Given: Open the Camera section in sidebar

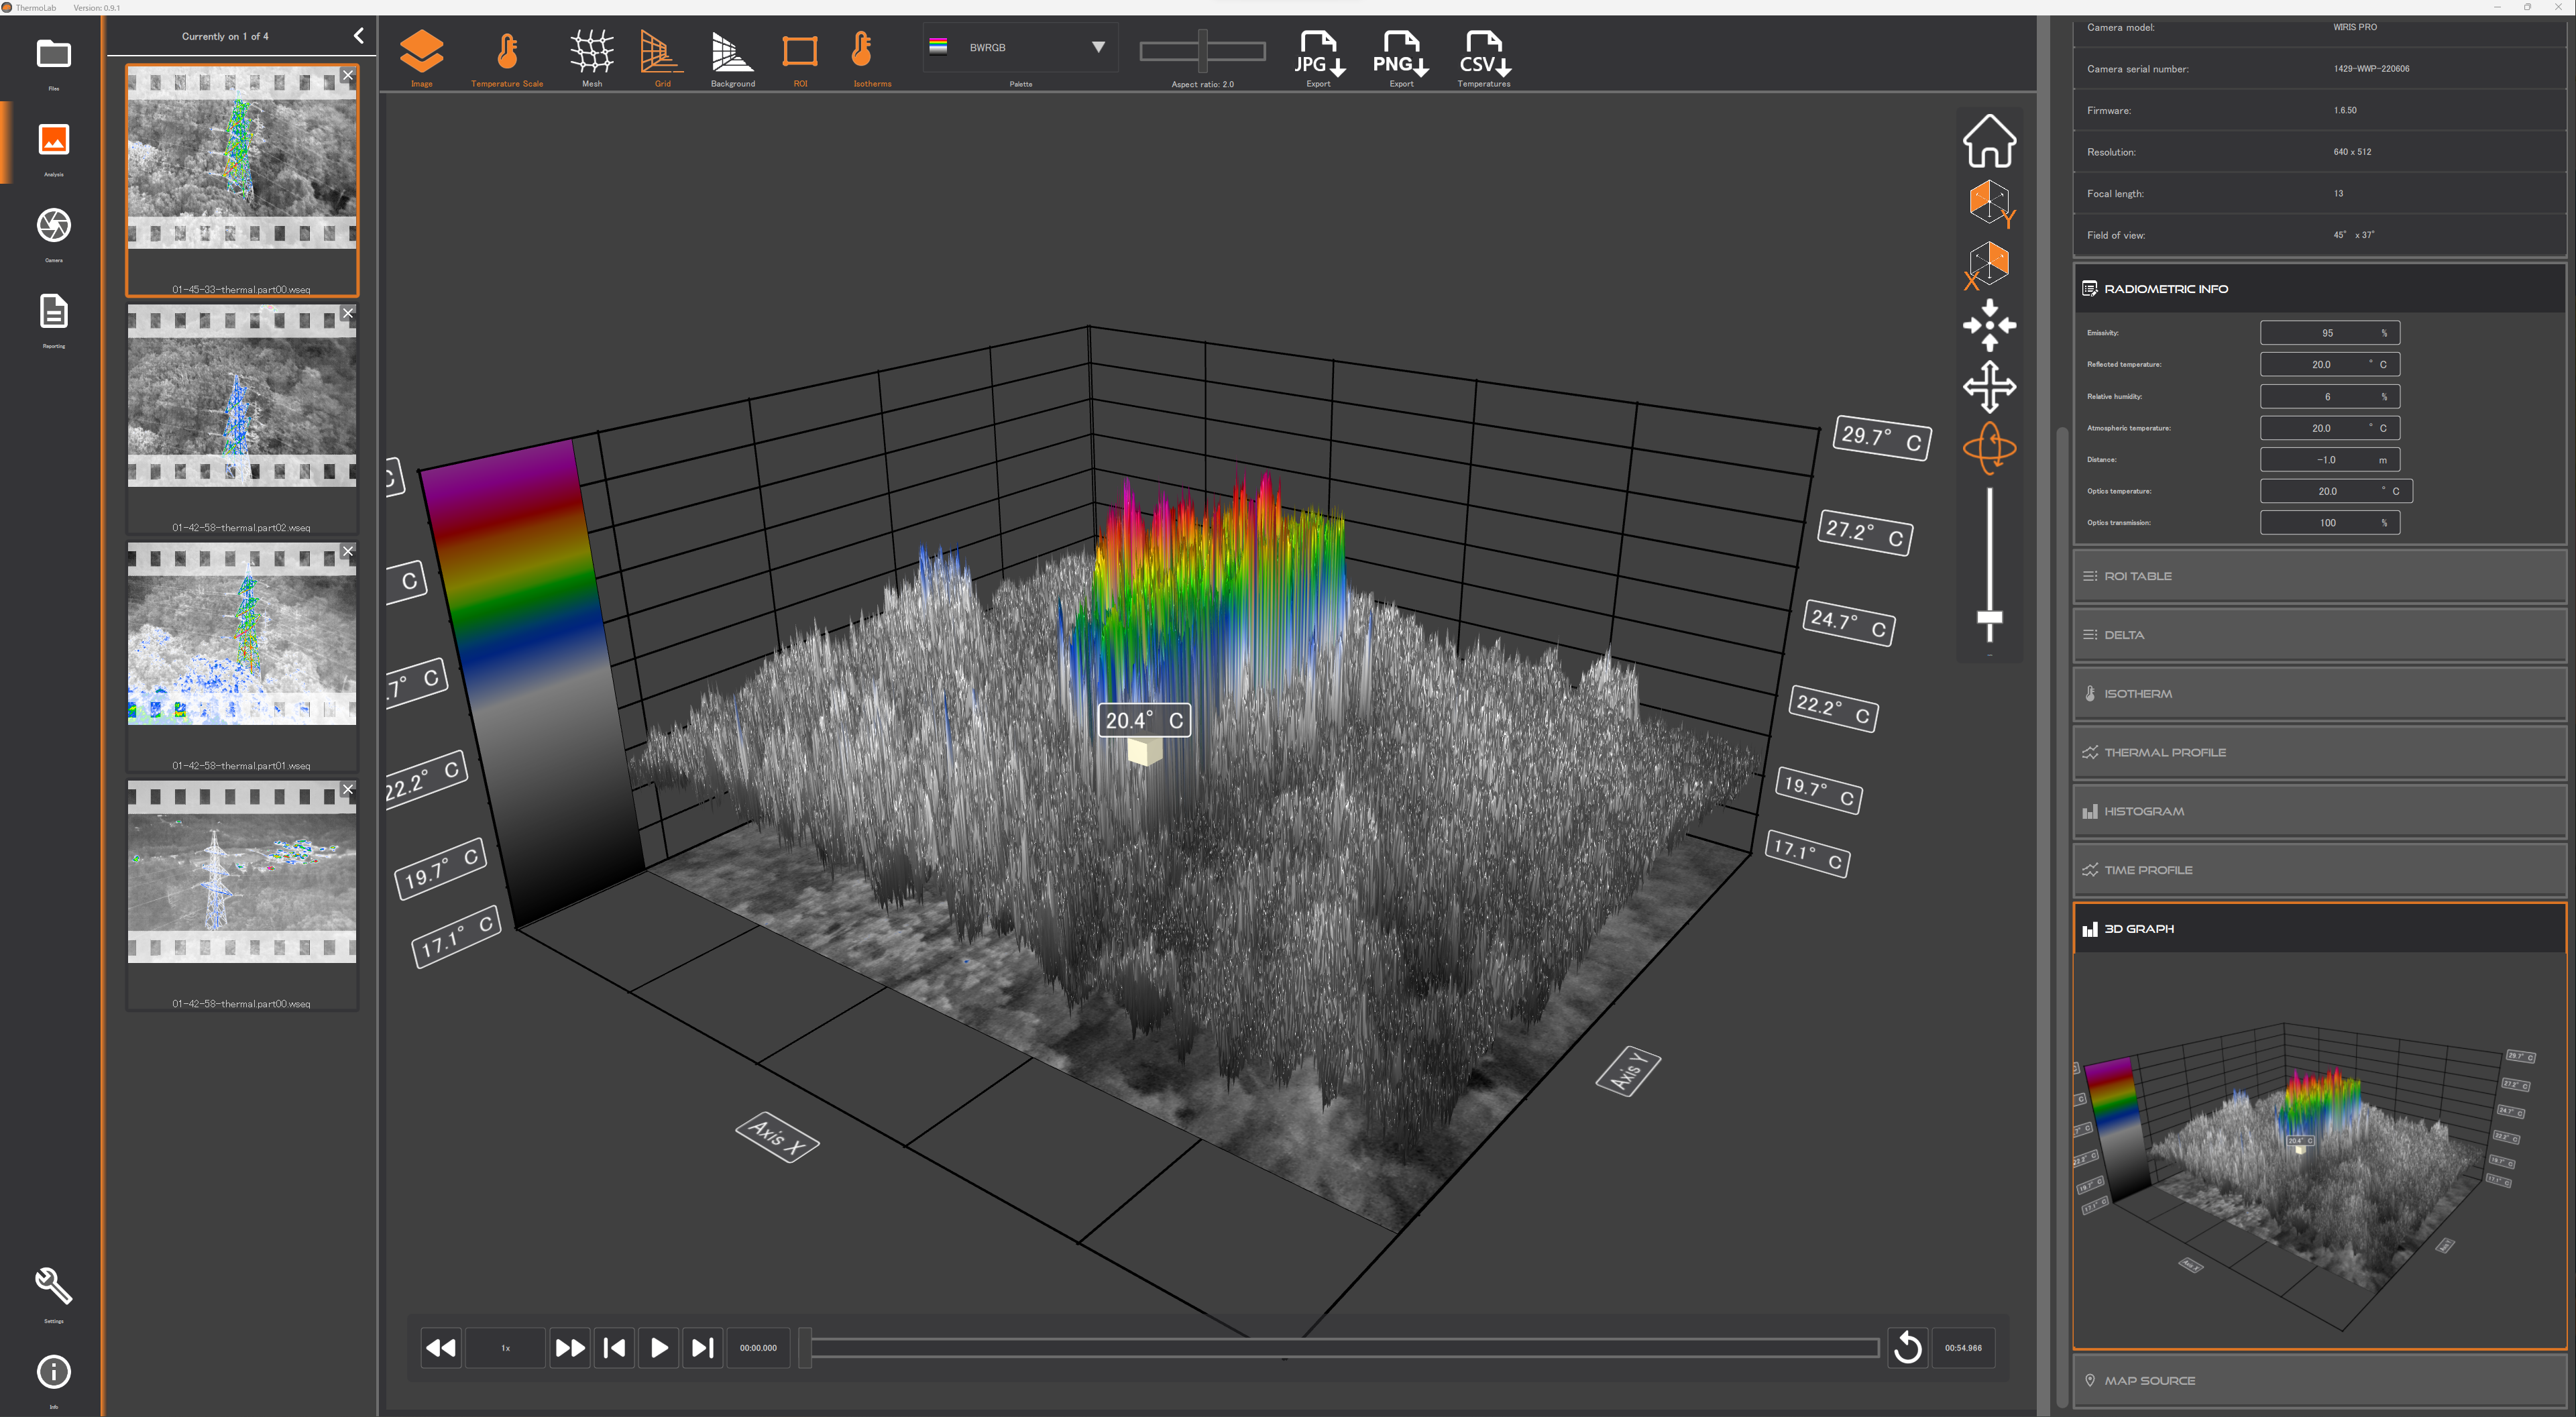Looking at the screenshot, I should click(x=54, y=227).
